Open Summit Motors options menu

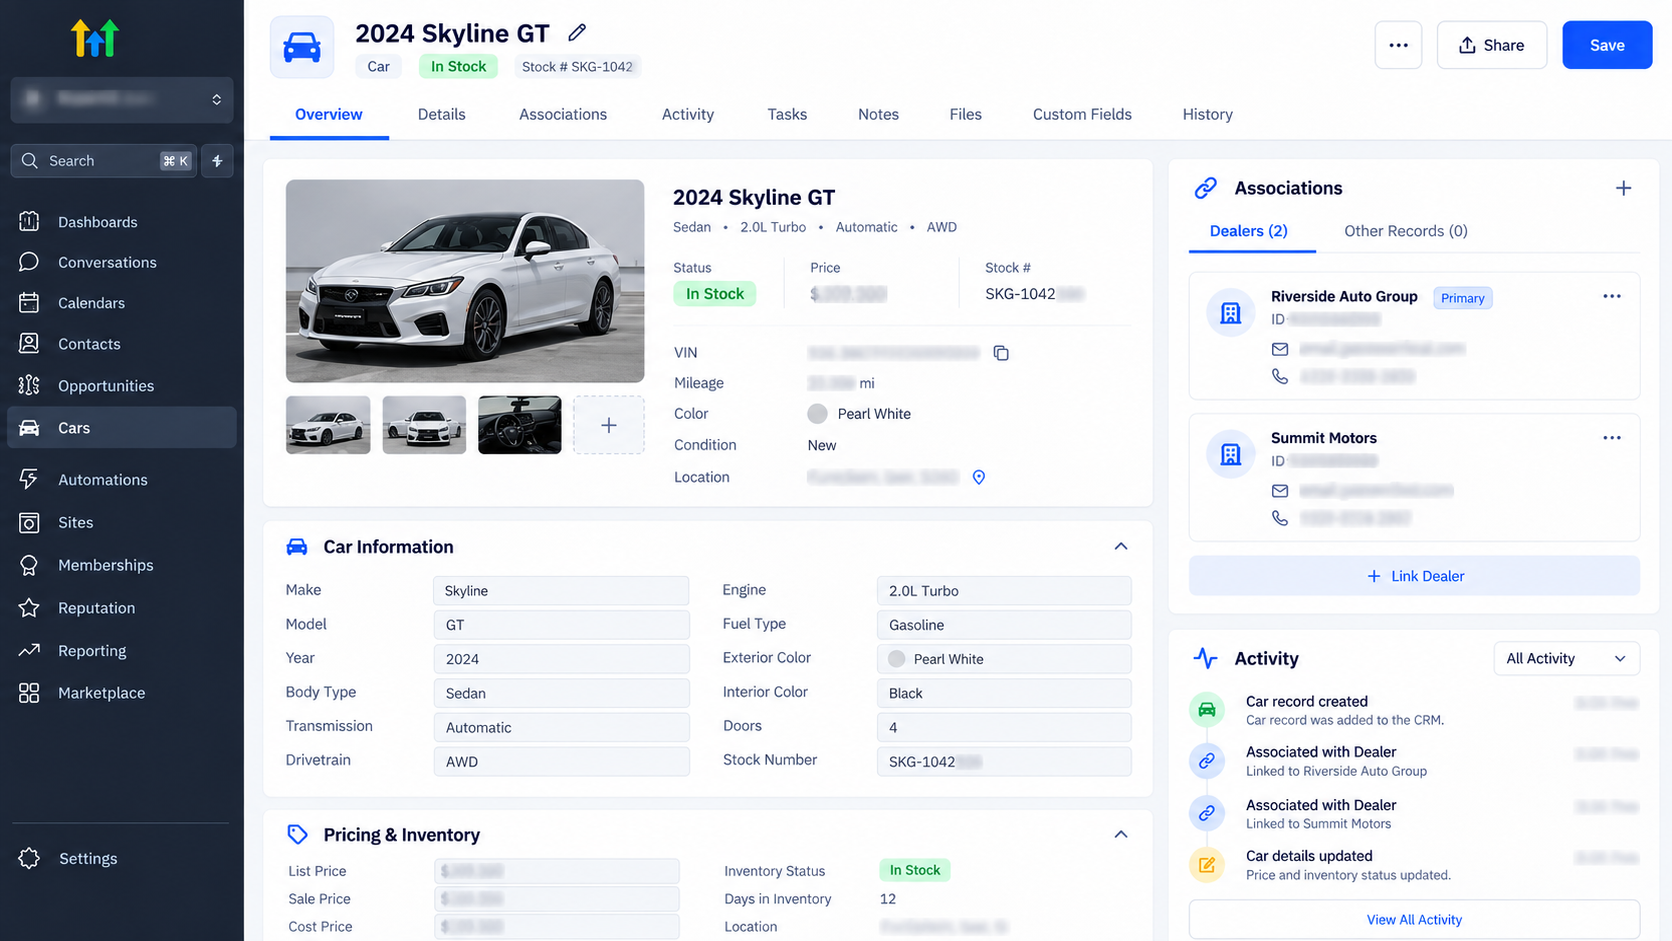1611,438
